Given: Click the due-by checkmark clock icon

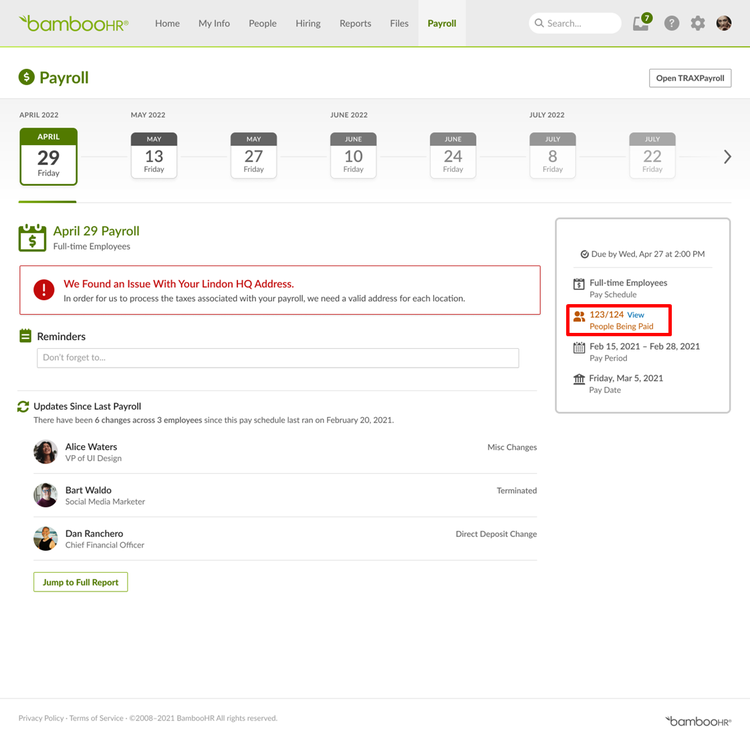Looking at the screenshot, I should (584, 254).
